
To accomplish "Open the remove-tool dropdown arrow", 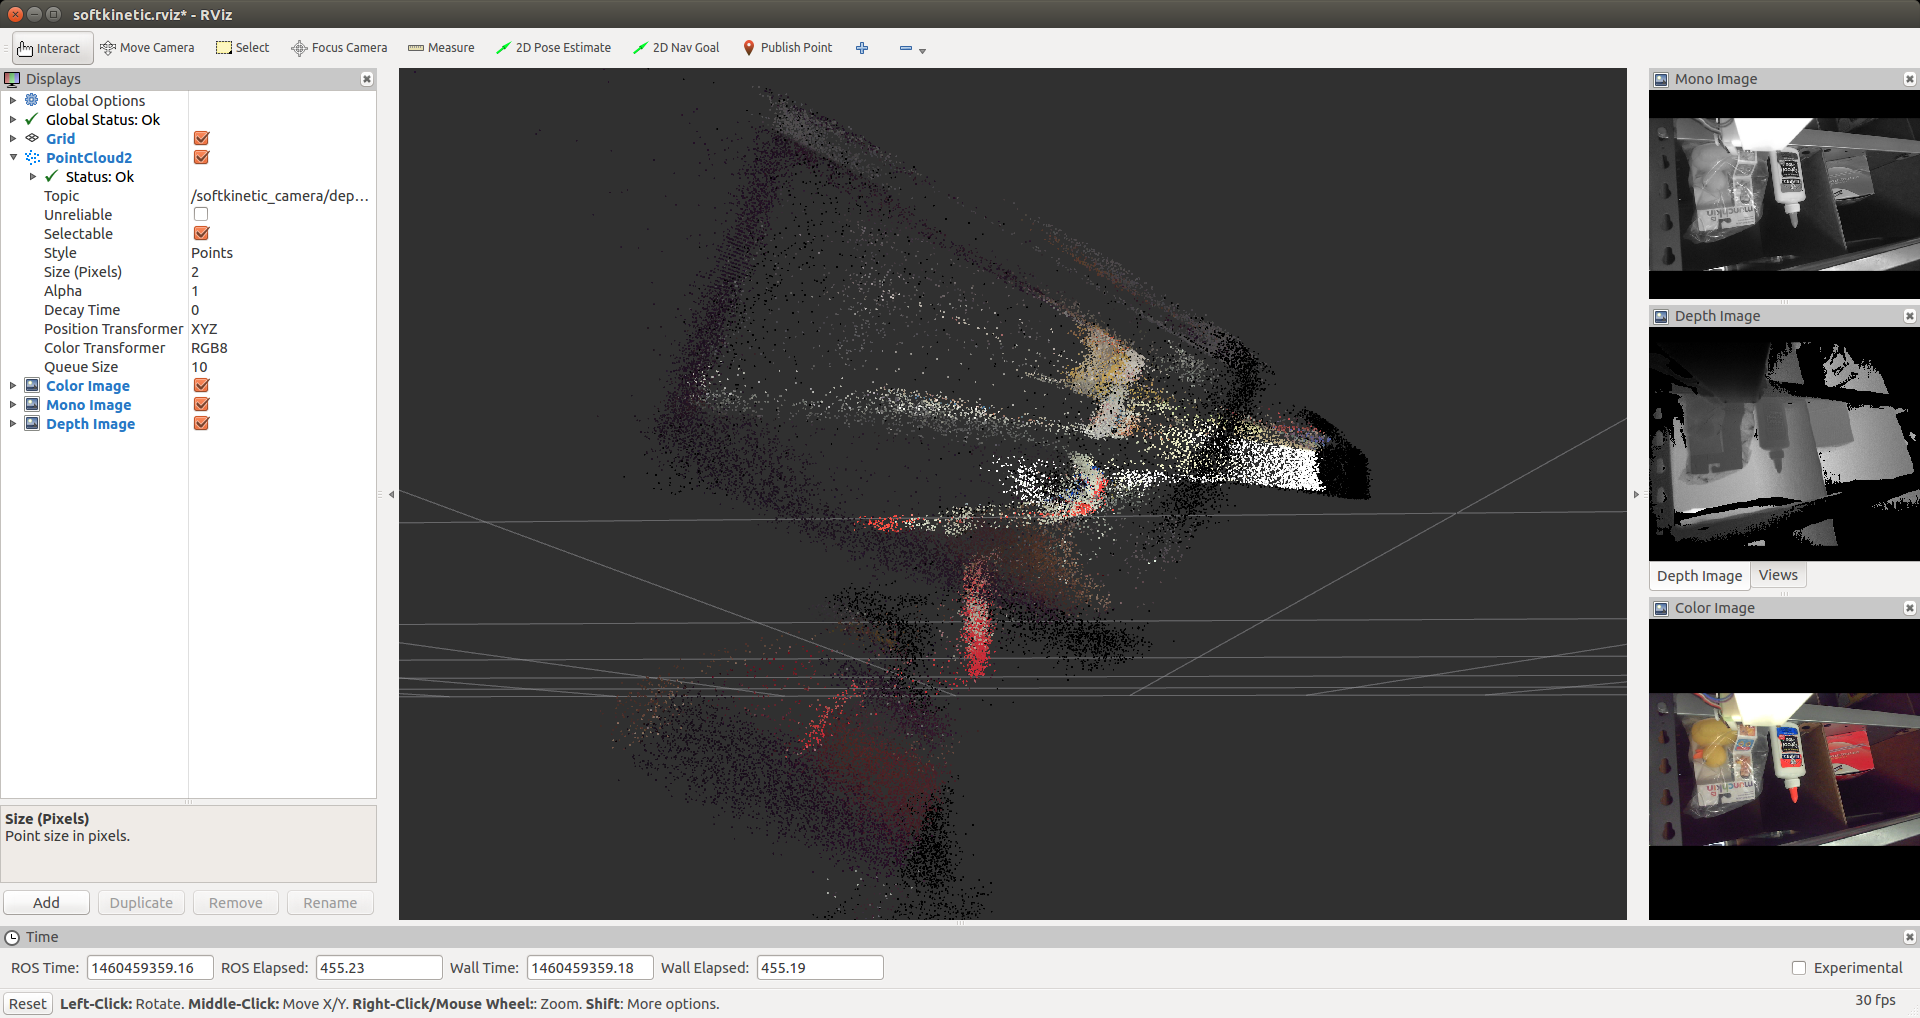I will pyautogui.click(x=922, y=51).
